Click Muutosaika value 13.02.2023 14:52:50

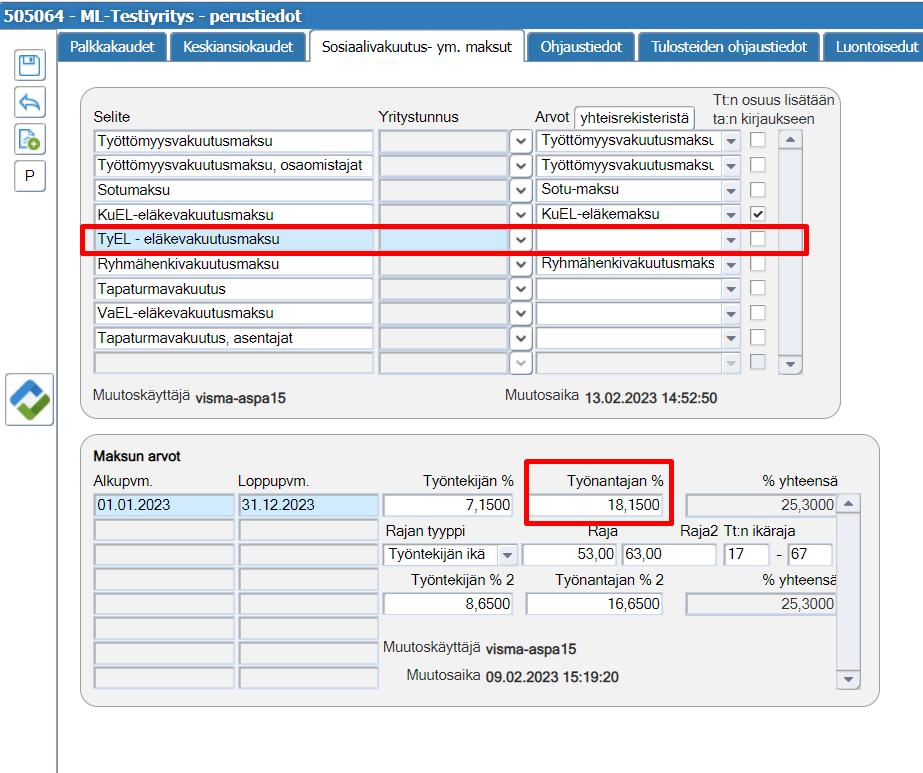coord(651,398)
